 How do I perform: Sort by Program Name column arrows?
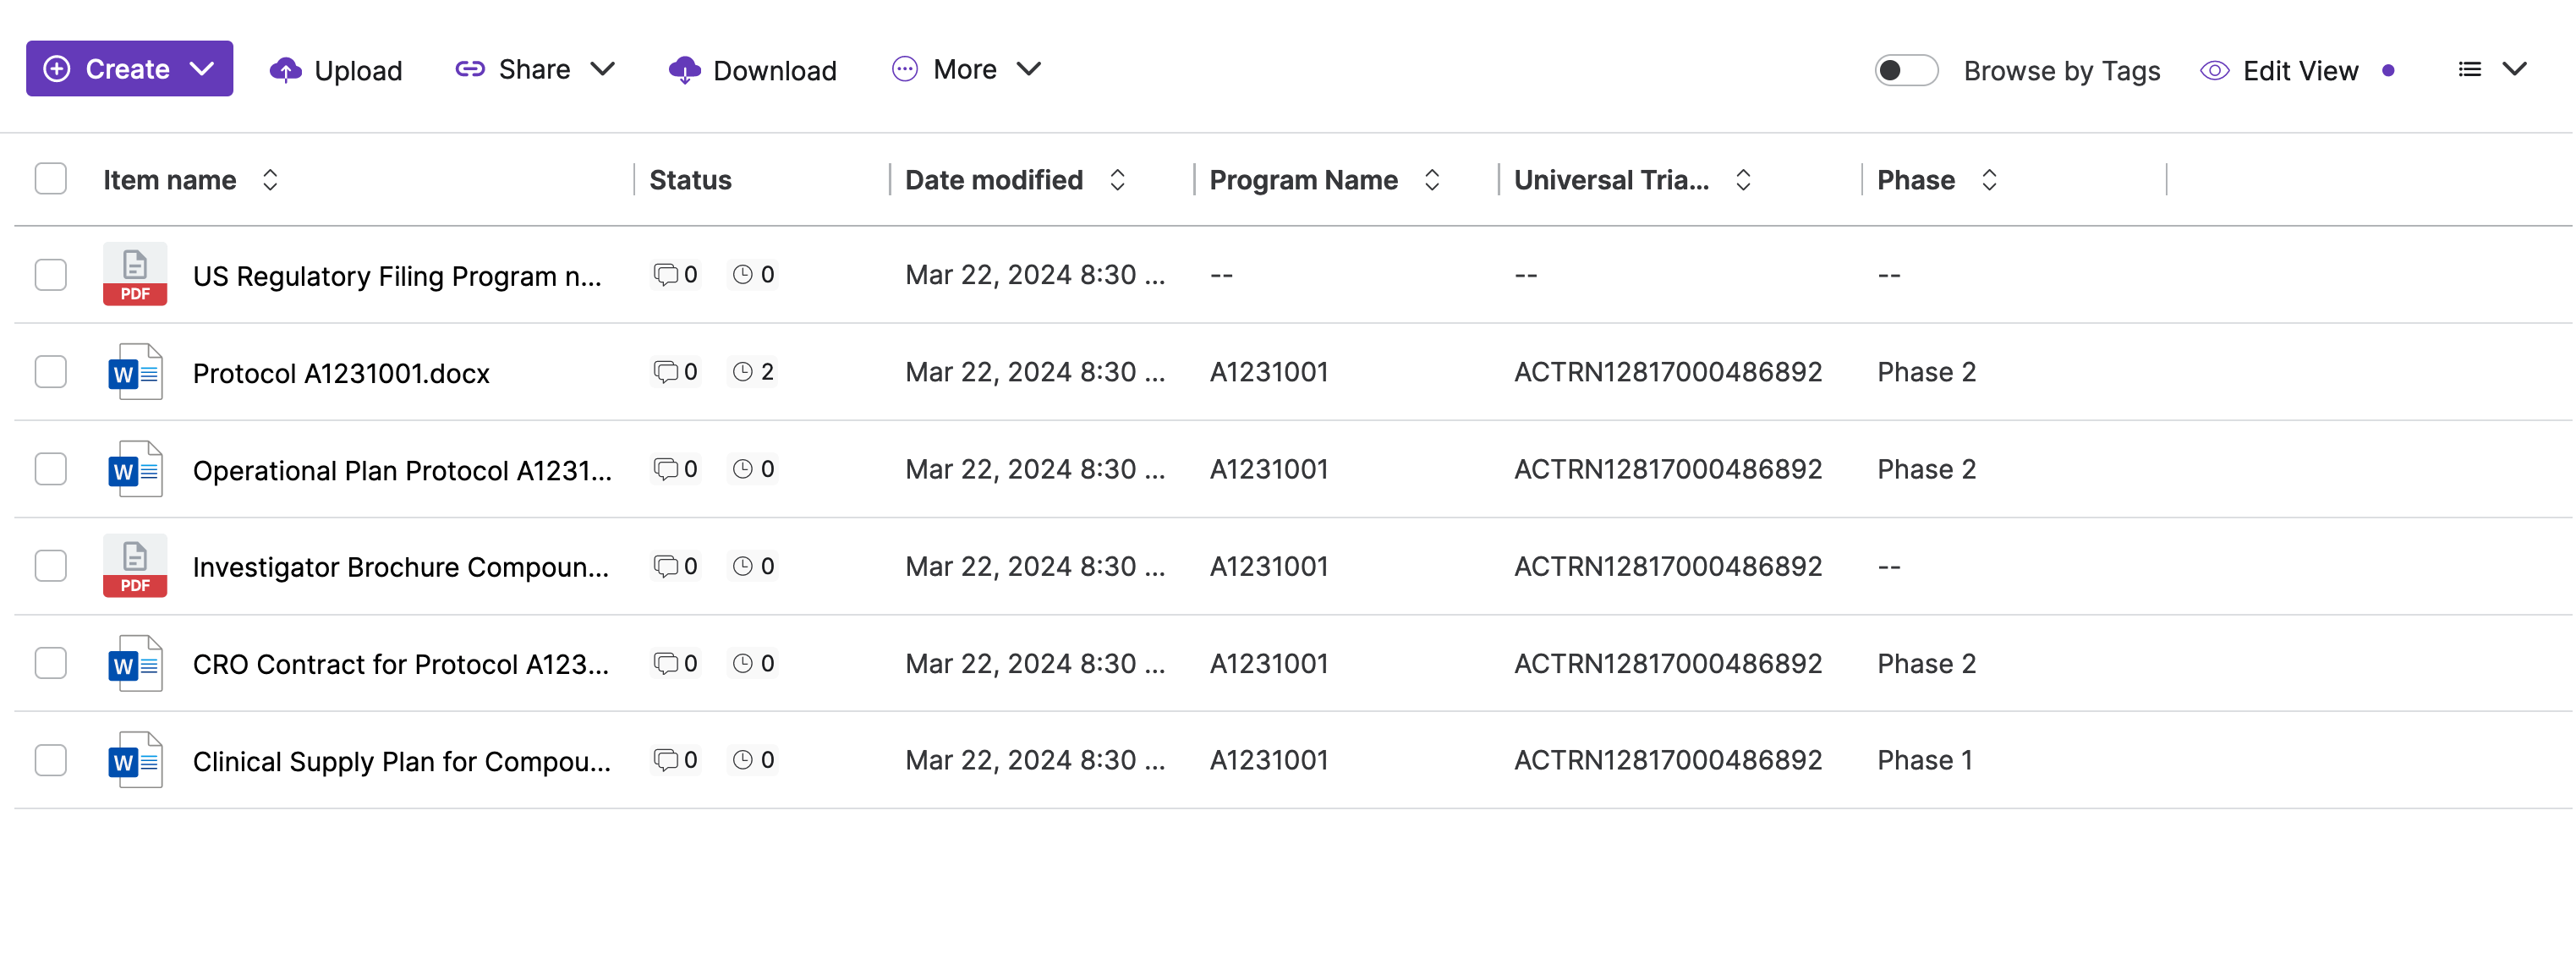click(1431, 180)
